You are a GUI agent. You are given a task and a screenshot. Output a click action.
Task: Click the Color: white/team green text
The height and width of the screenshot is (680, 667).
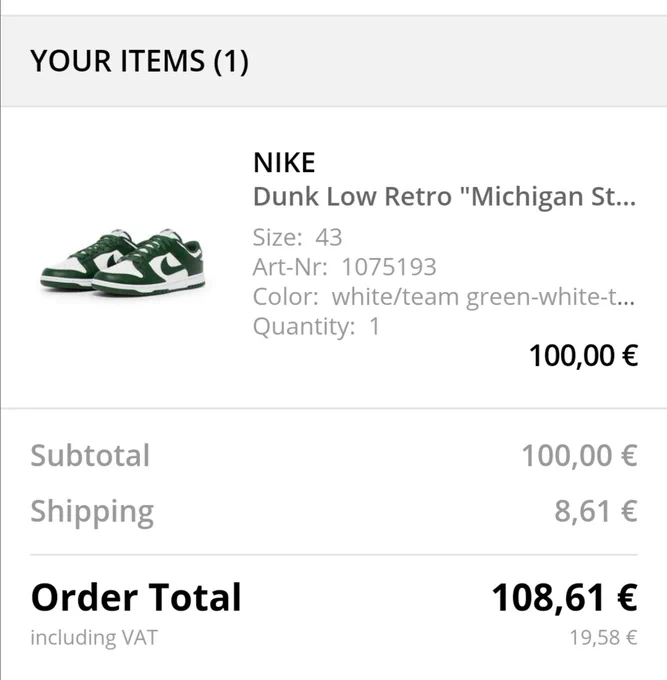444,297
